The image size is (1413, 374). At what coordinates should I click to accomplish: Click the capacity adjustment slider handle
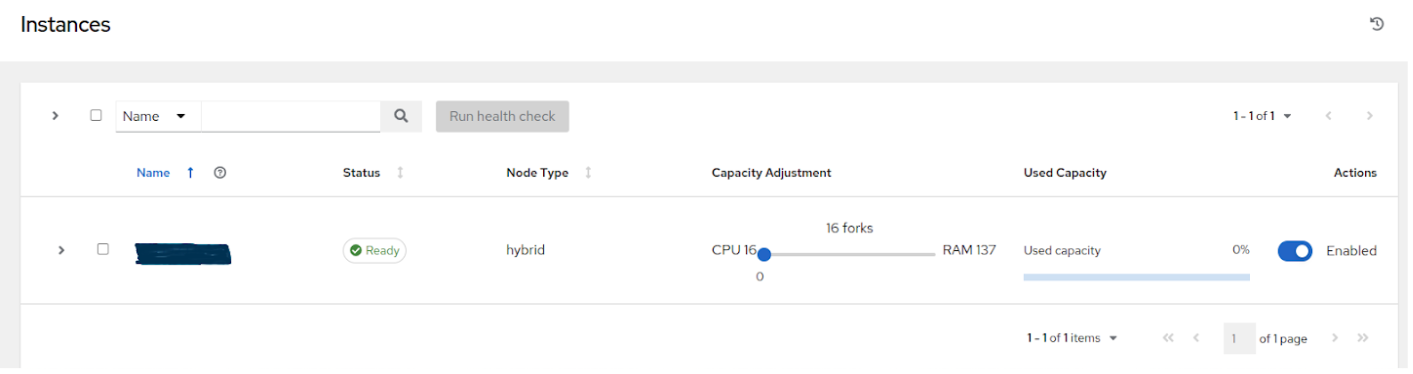764,255
